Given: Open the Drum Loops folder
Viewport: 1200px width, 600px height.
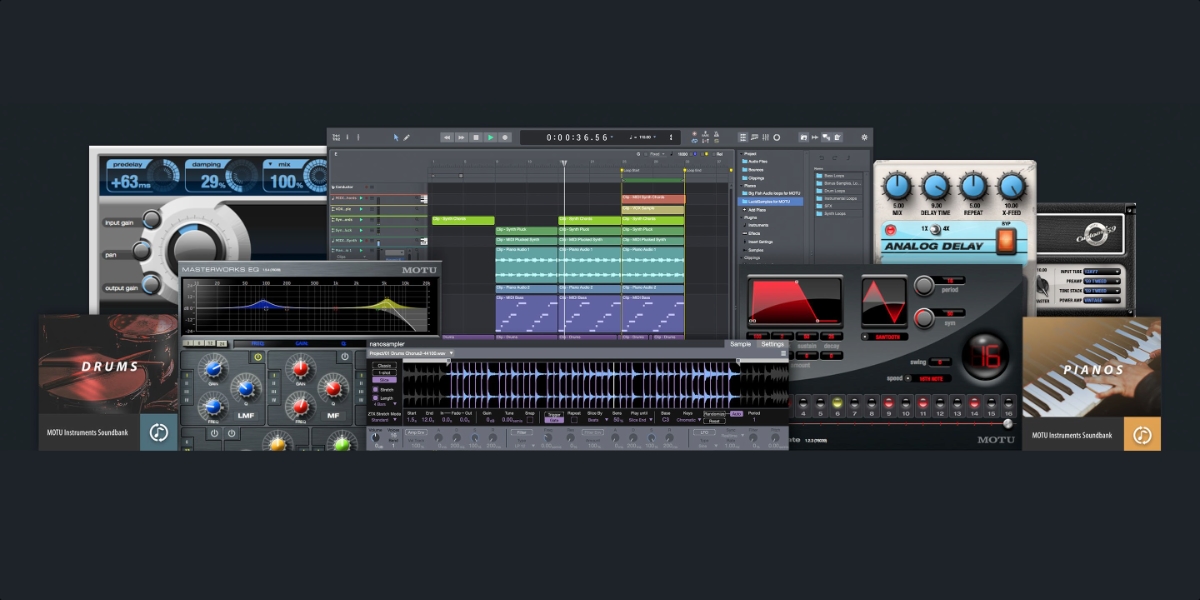Looking at the screenshot, I should click(838, 191).
